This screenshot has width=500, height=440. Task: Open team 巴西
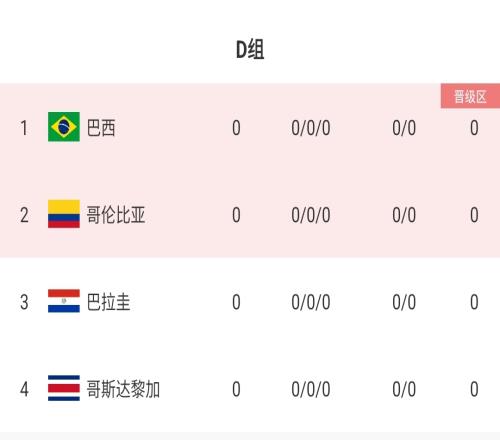tap(101, 128)
